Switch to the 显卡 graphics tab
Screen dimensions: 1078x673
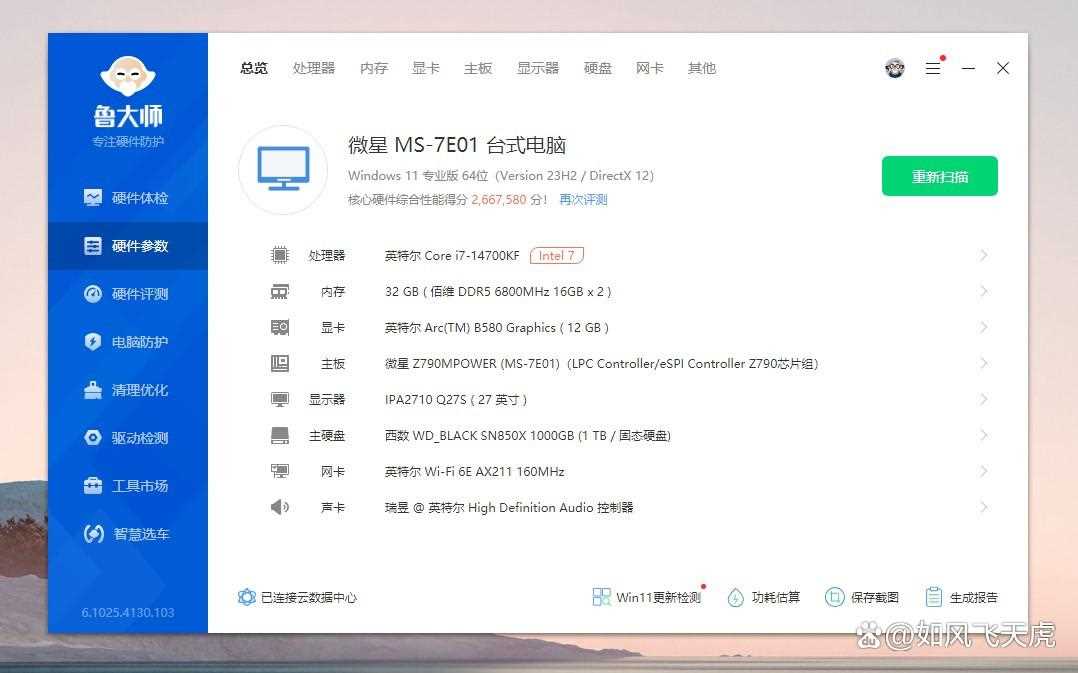[x=425, y=68]
